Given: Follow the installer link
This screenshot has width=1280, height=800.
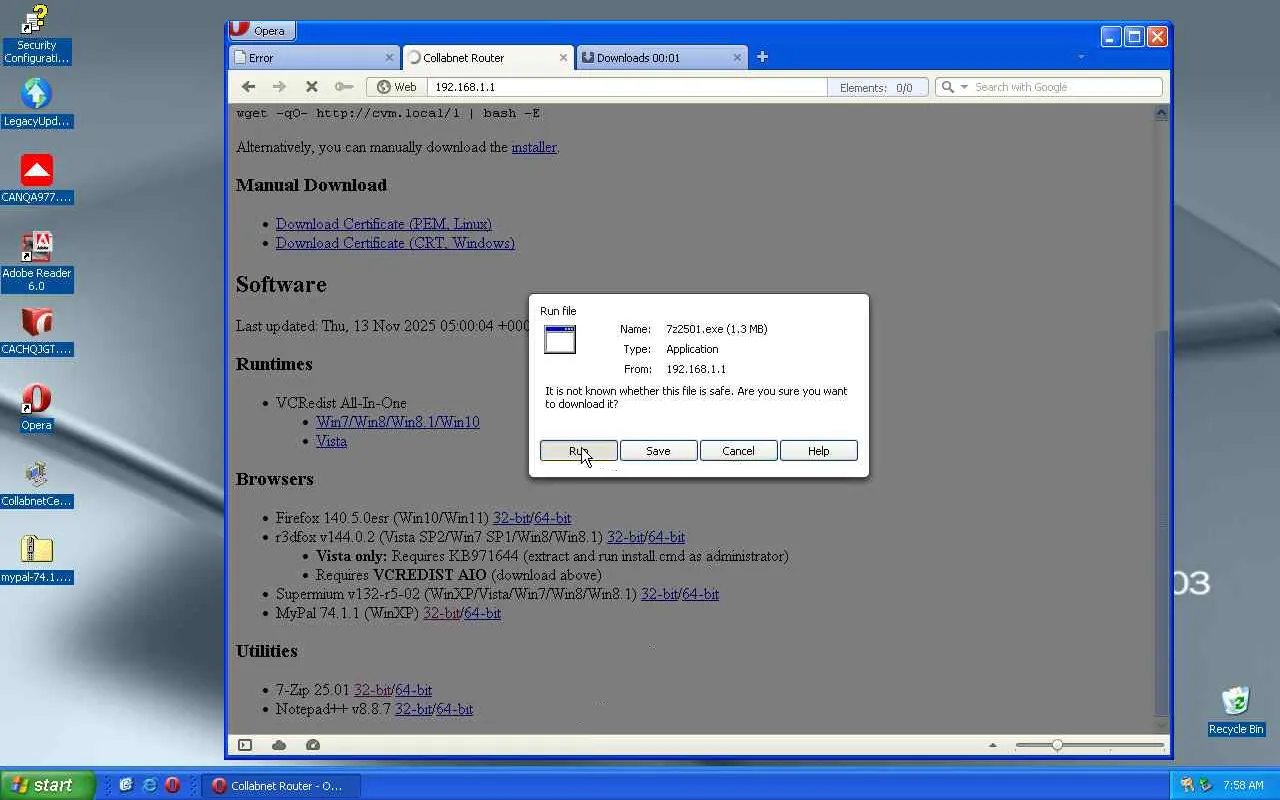Looking at the screenshot, I should pyautogui.click(x=534, y=147).
